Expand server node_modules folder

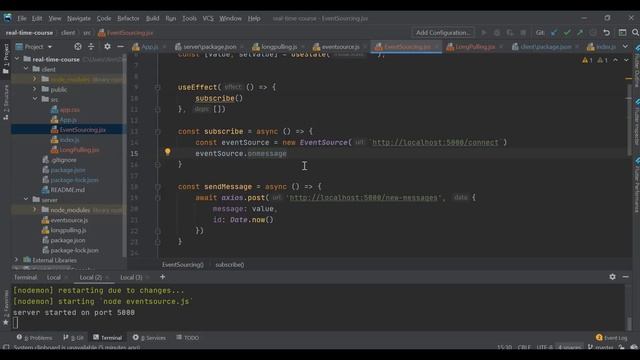coord(35,210)
